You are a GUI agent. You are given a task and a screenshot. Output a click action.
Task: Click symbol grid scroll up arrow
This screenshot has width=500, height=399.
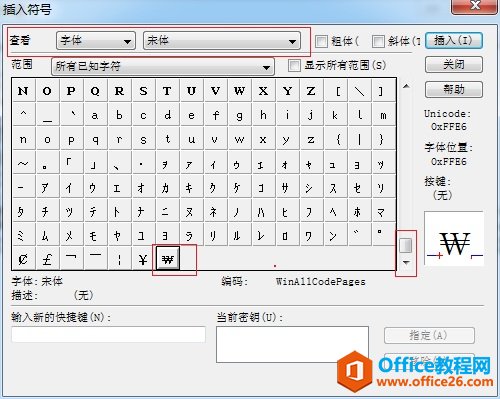(406, 86)
